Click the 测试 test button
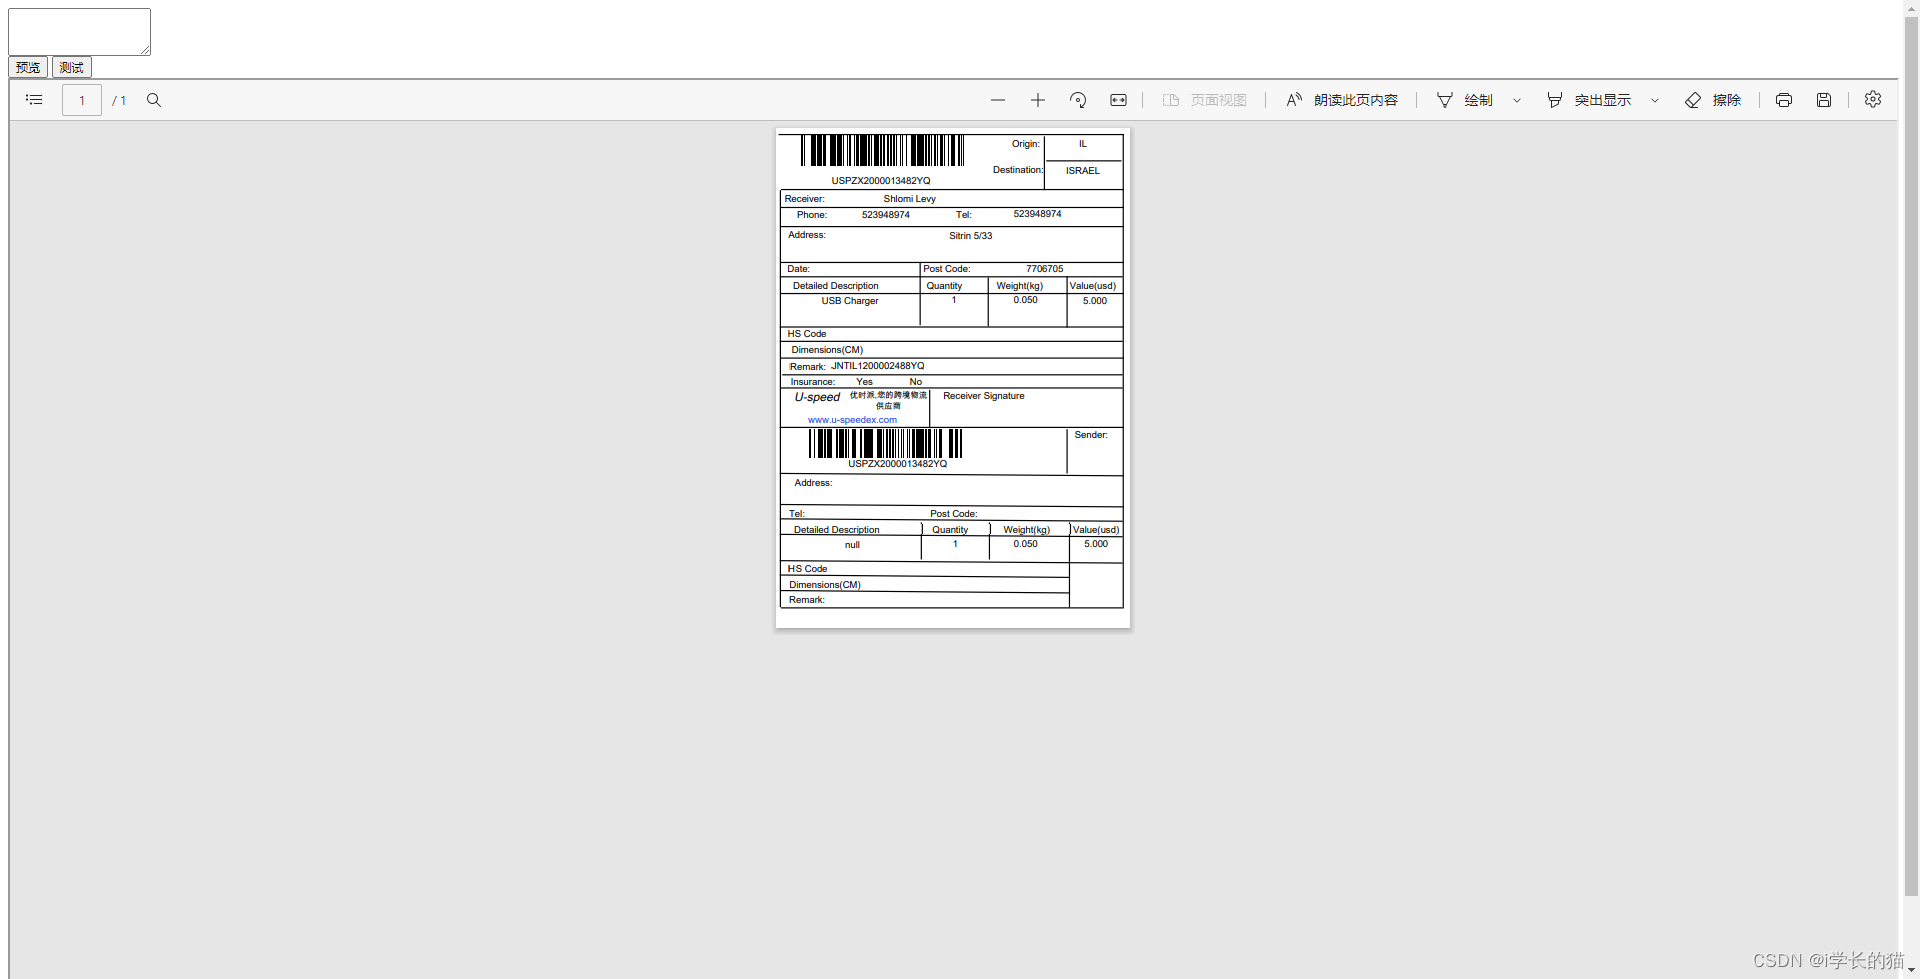The height and width of the screenshot is (979, 1920). point(72,67)
